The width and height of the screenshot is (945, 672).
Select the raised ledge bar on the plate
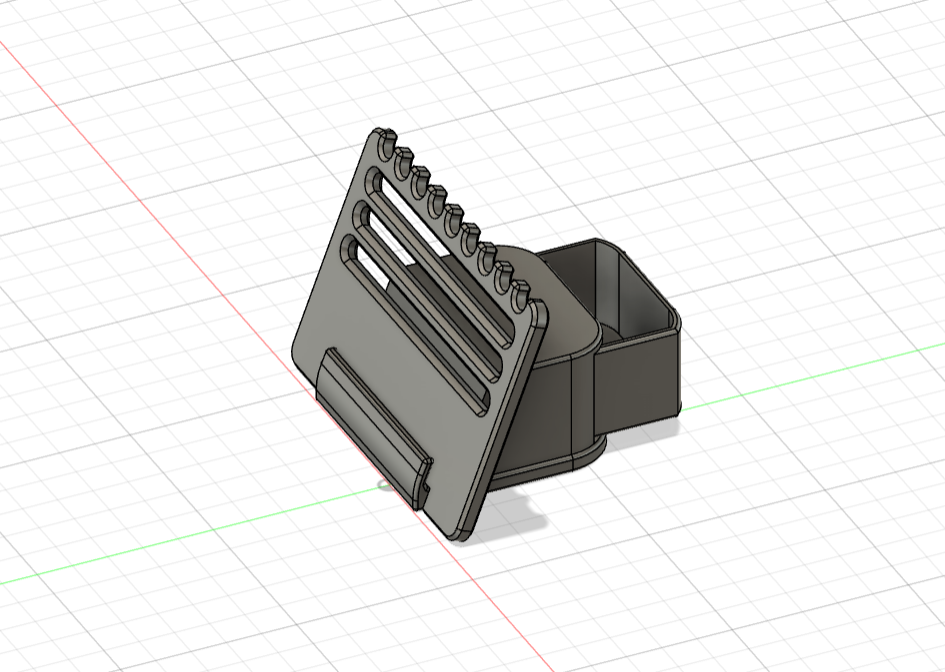372,420
